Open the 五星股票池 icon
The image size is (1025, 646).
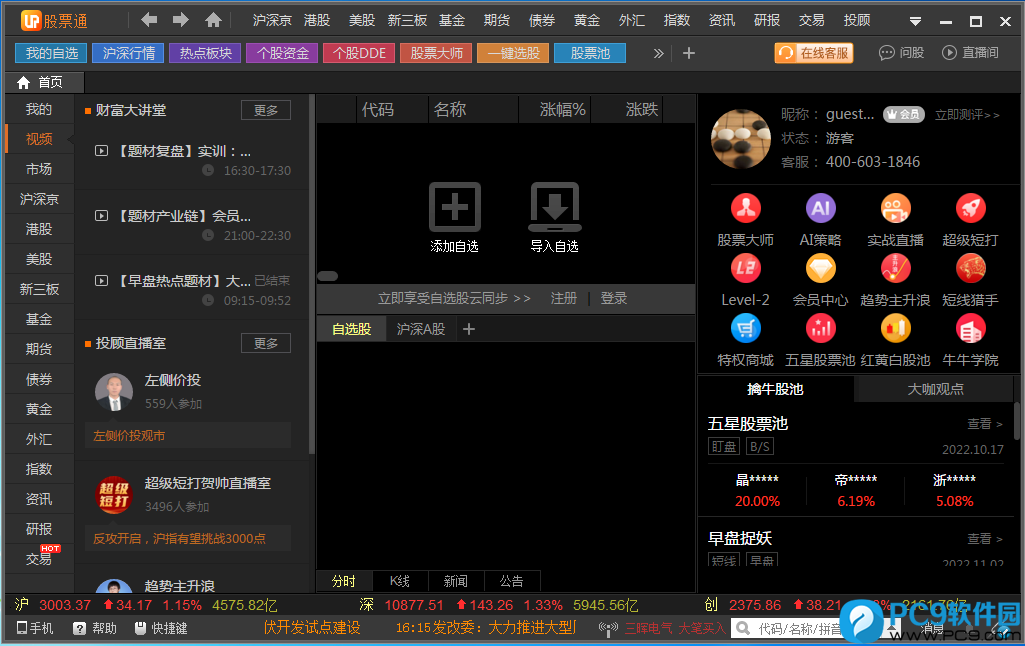coord(821,328)
